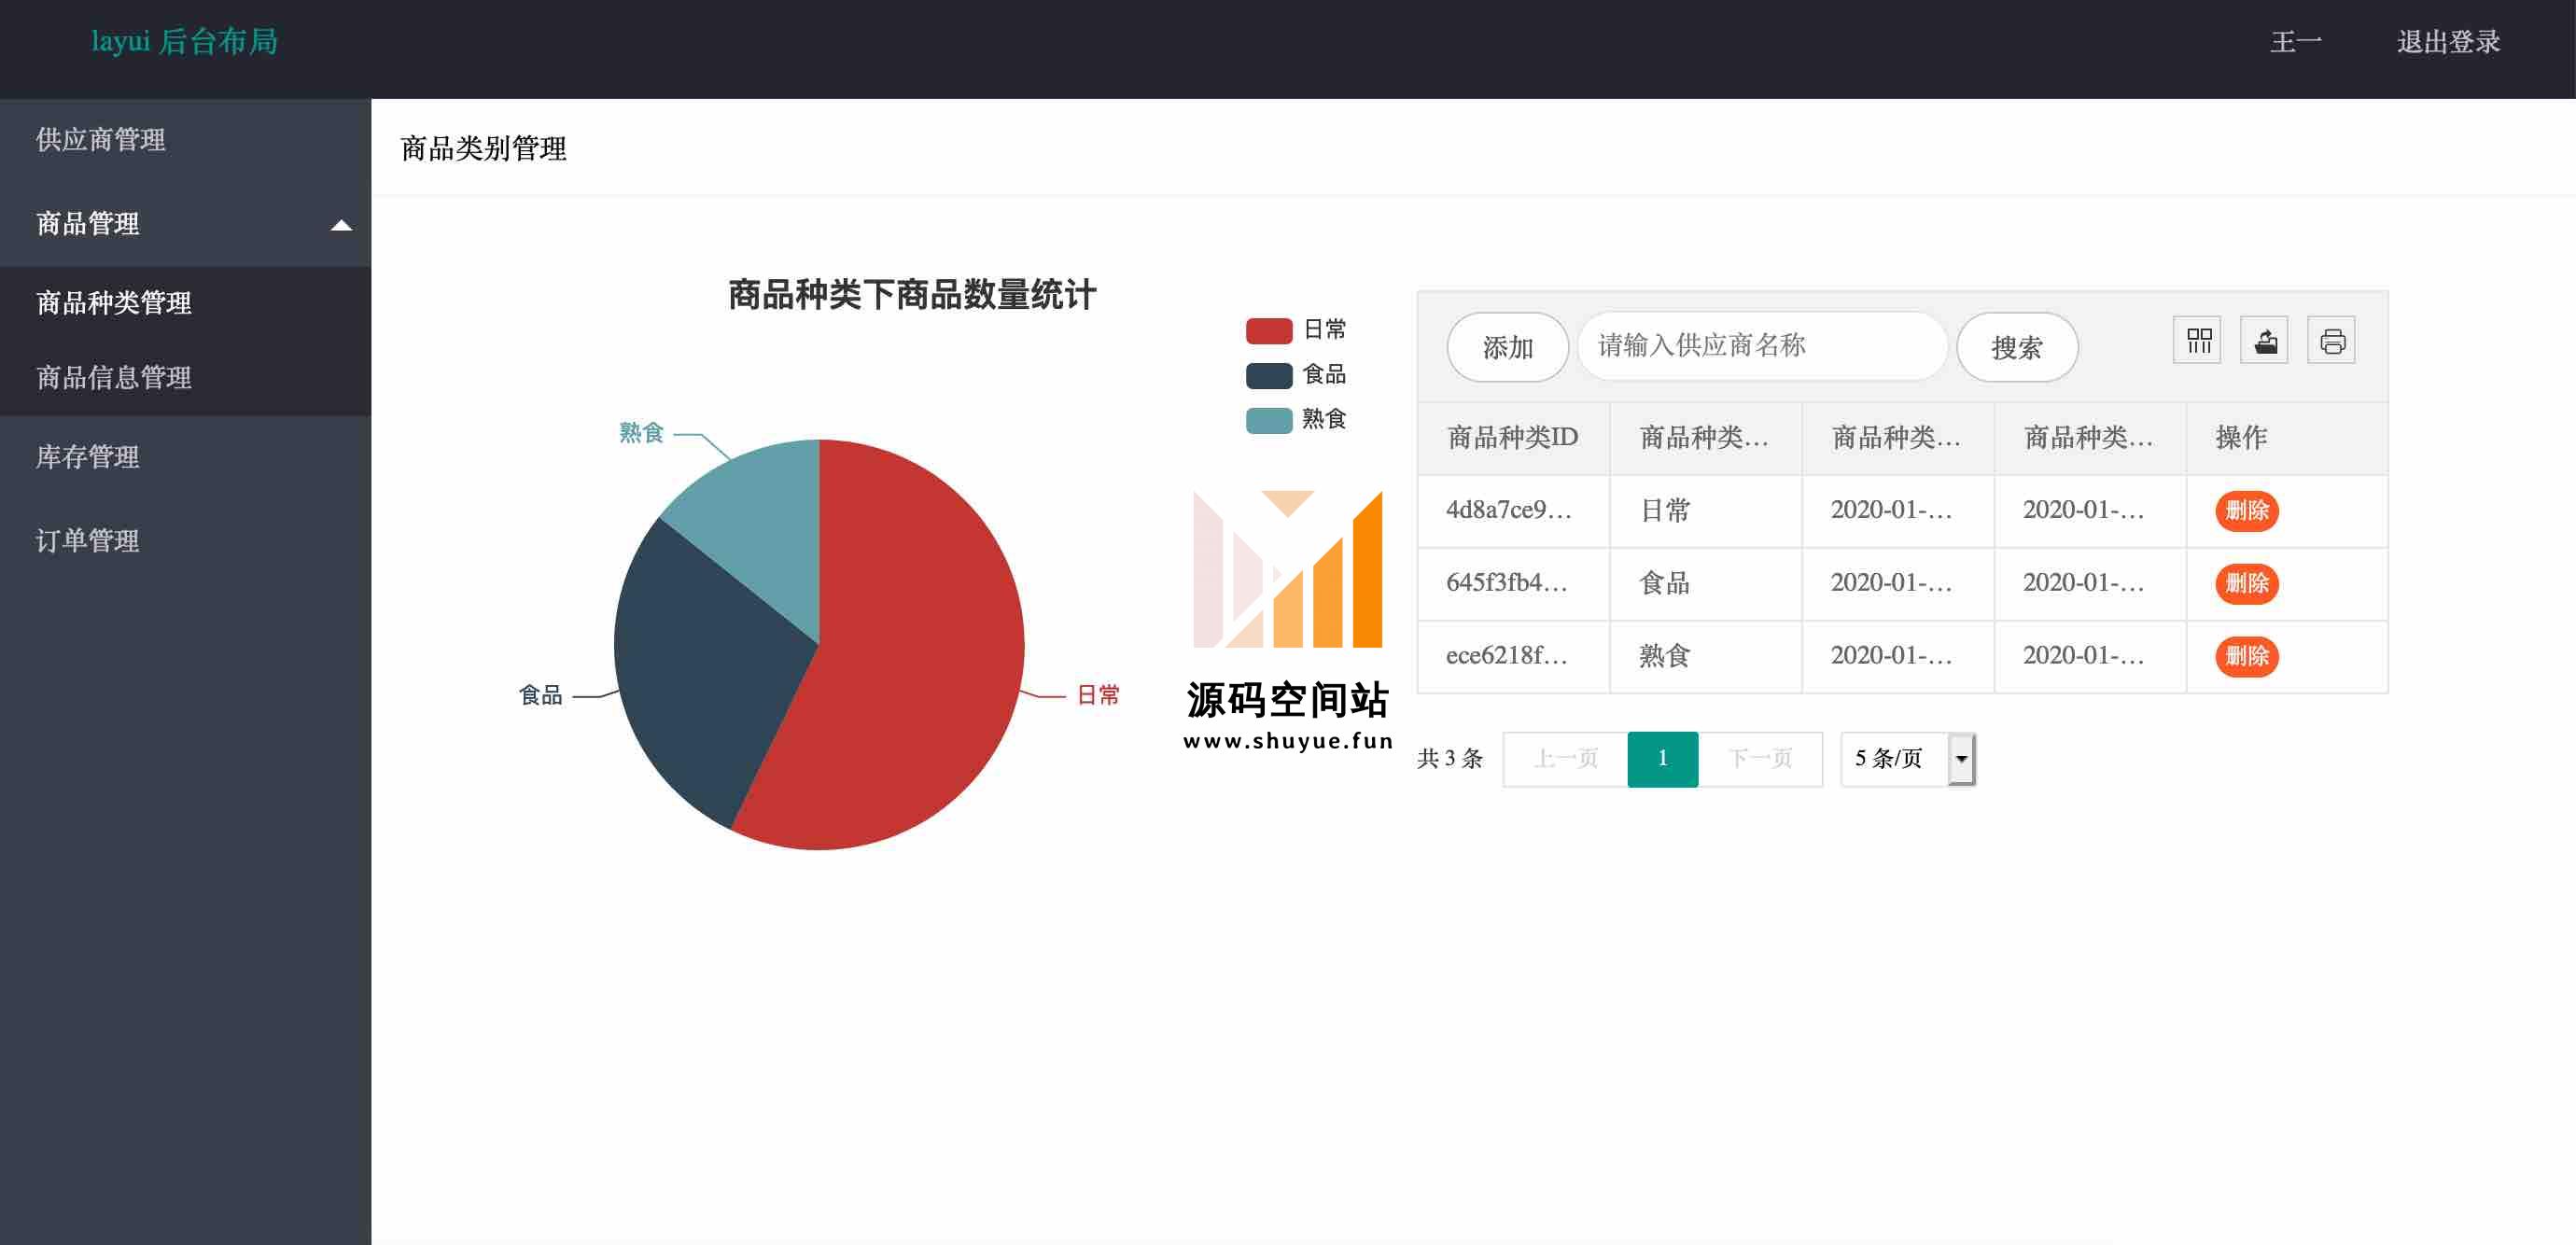Click pie label 食品
Image resolution: width=2576 pixels, height=1245 pixels.
(x=540, y=695)
